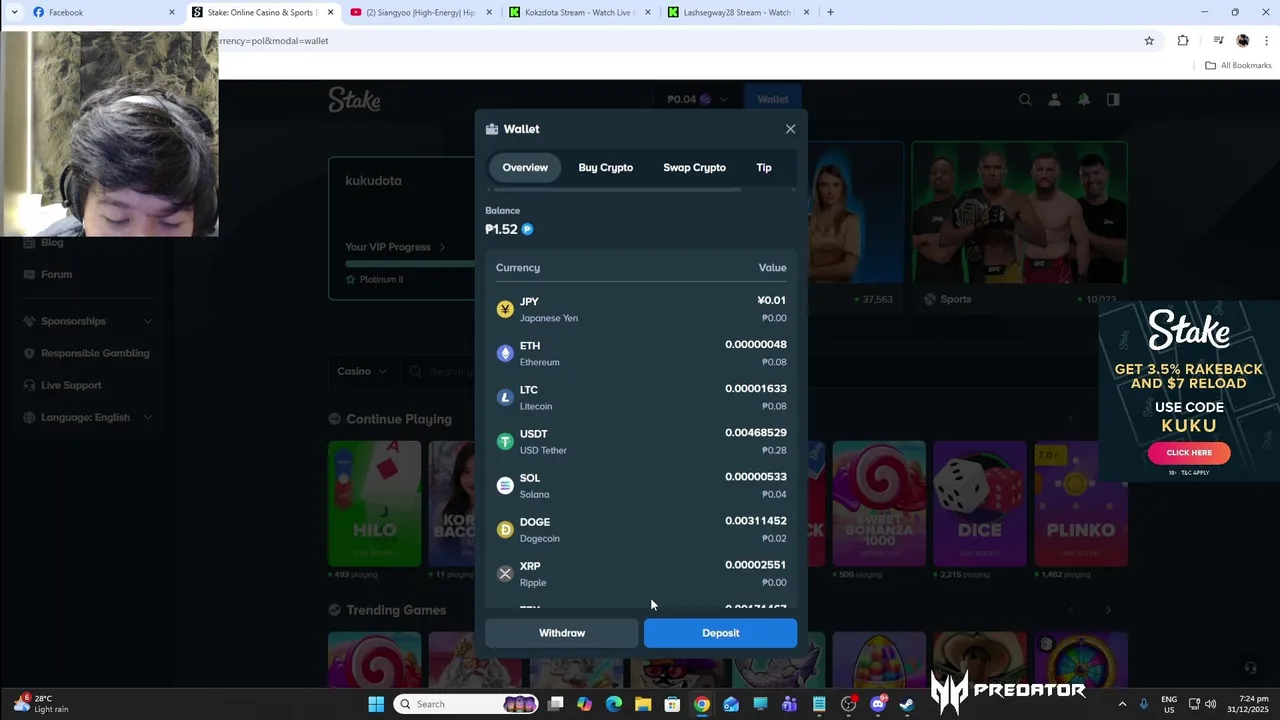This screenshot has height=720, width=1280.
Task: Open a new browser tab
Action: coord(830,12)
